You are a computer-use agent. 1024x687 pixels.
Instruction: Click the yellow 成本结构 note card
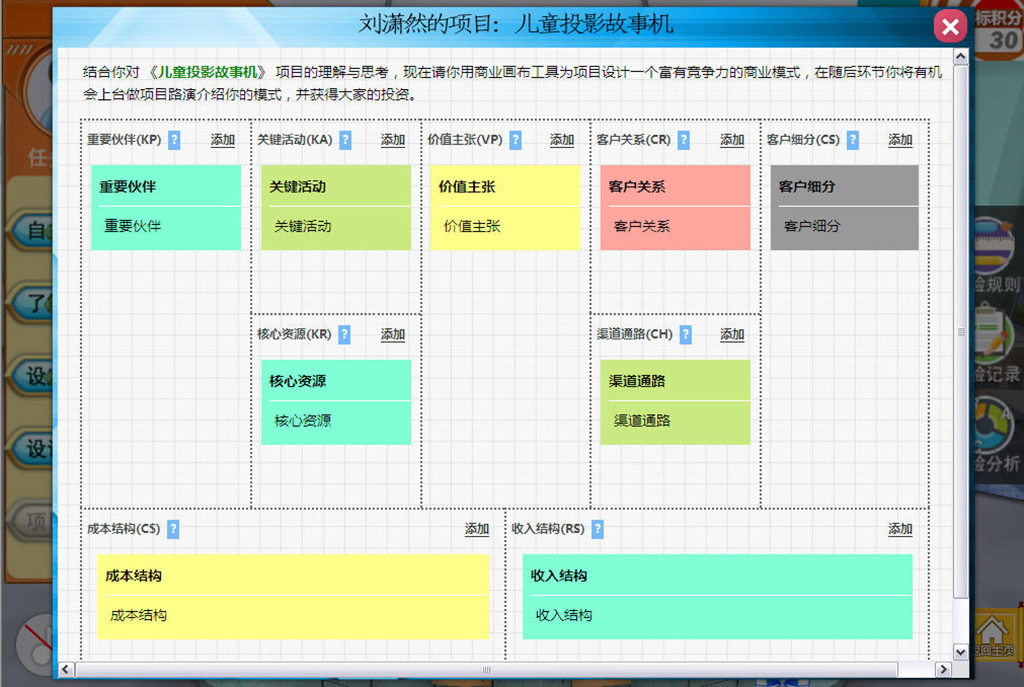click(293, 596)
